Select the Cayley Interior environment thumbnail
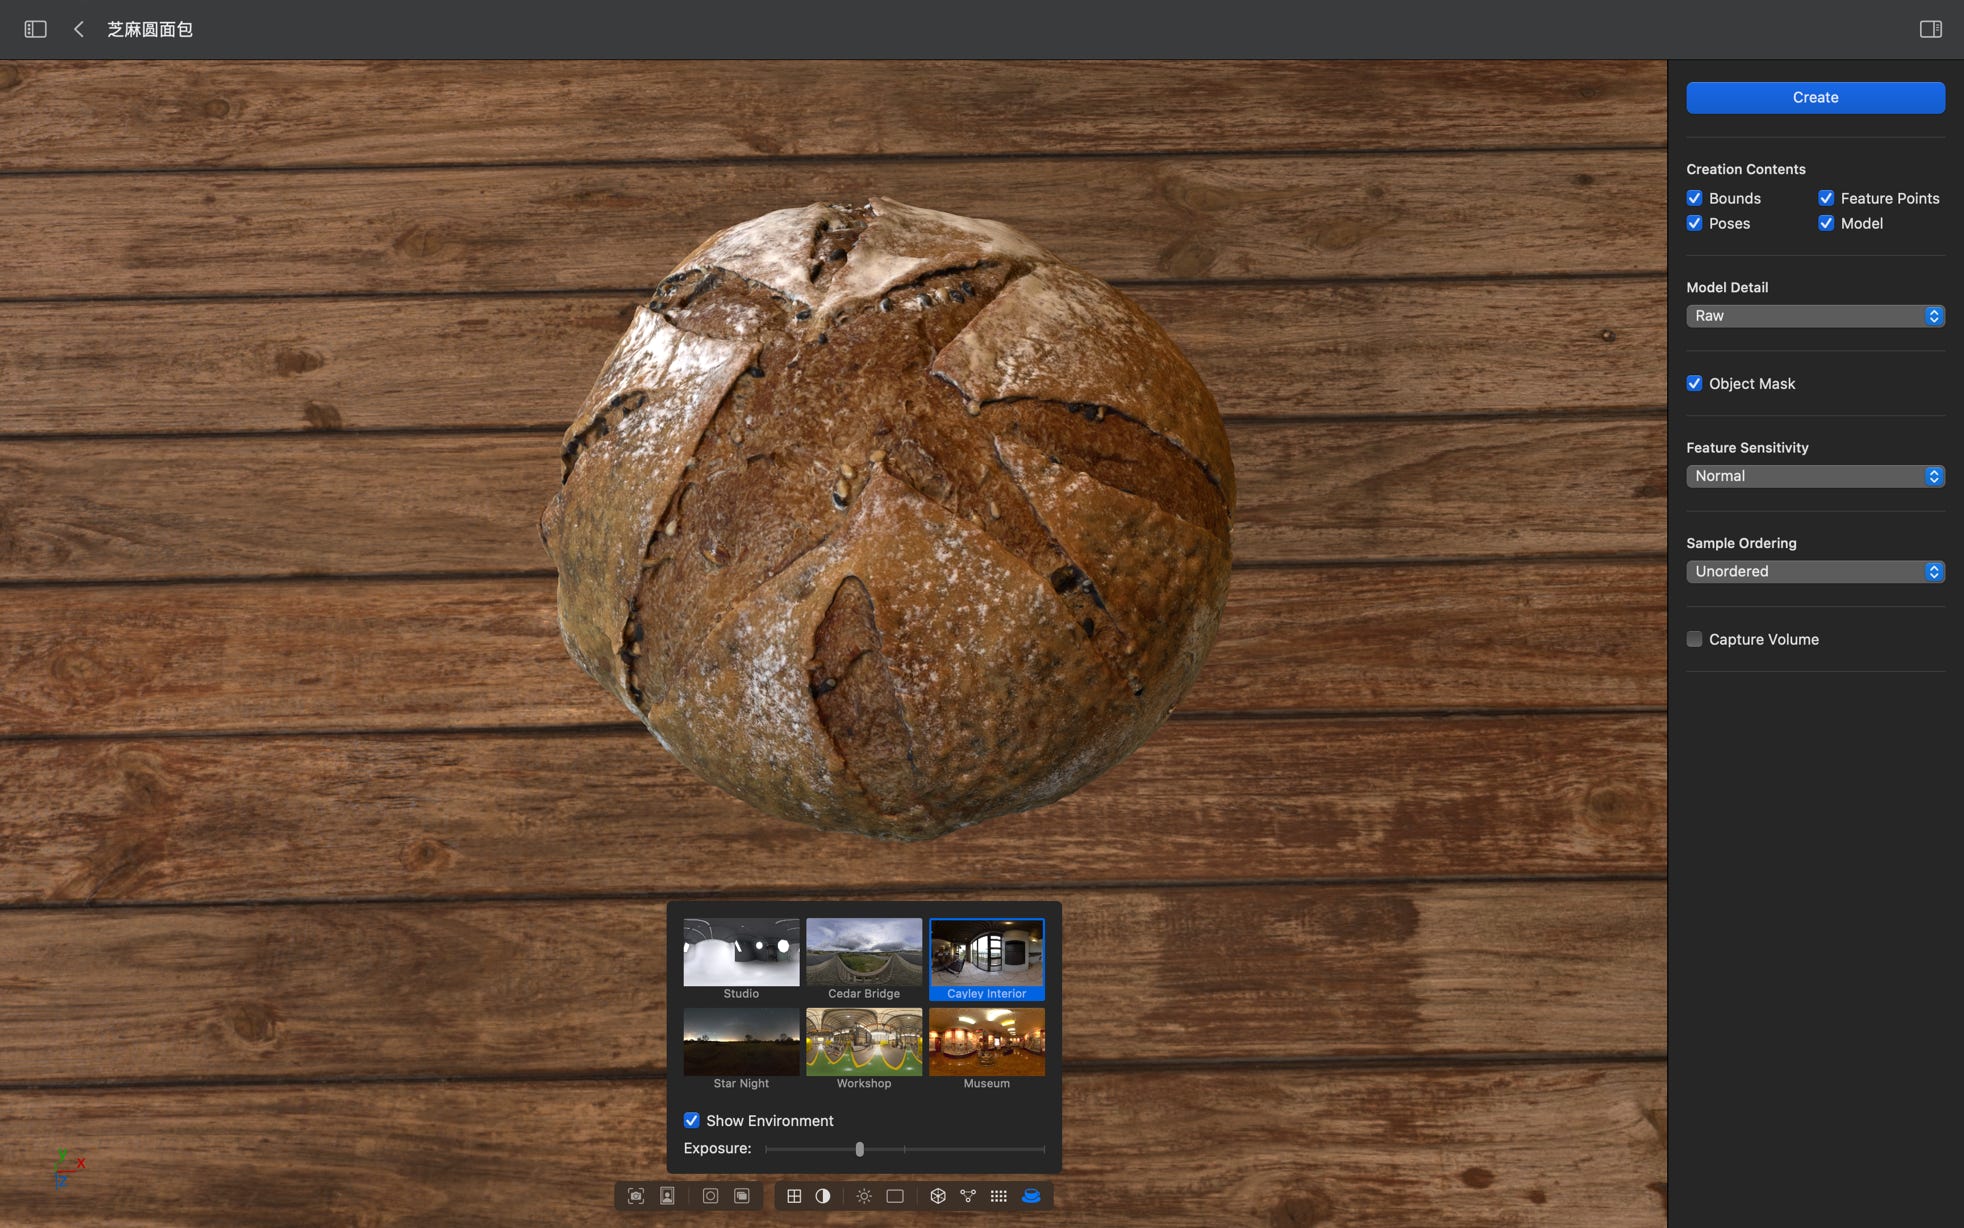 [x=987, y=952]
